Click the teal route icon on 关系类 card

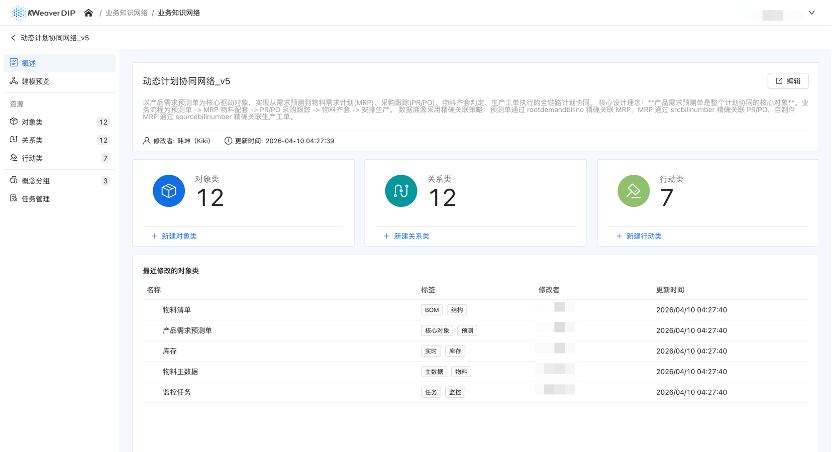click(x=401, y=191)
